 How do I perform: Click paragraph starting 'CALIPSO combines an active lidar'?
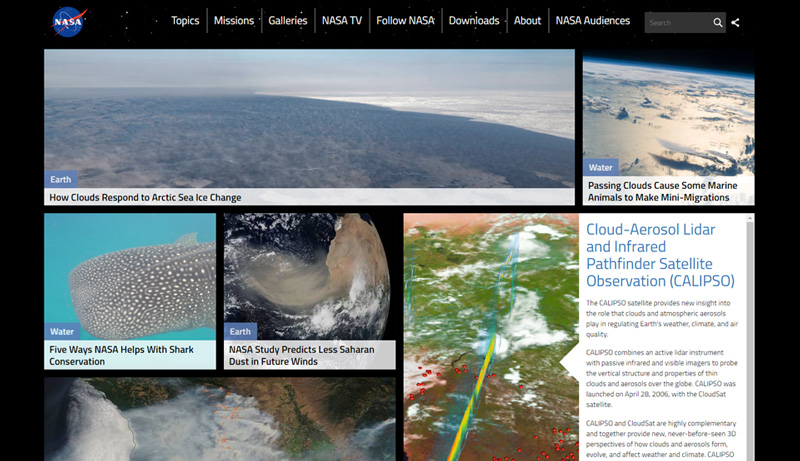click(x=662, y=378)
